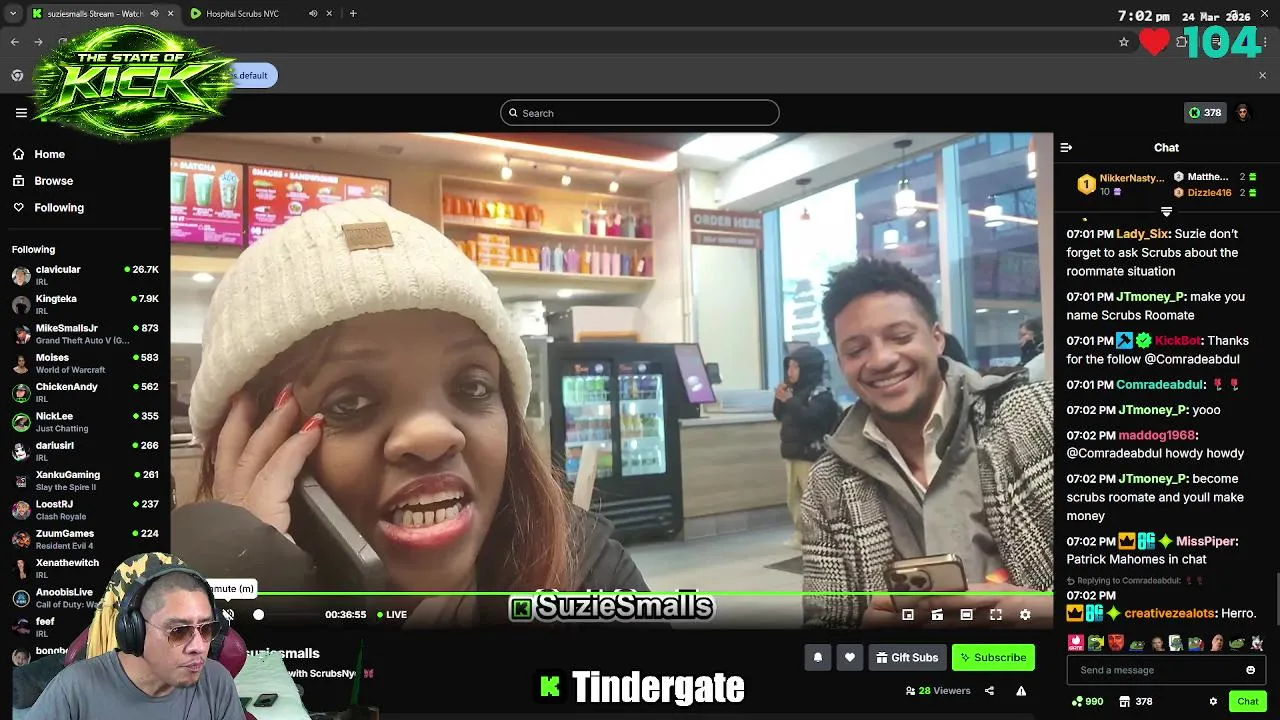Open LoostRJ channel in Following

[85, 509]
